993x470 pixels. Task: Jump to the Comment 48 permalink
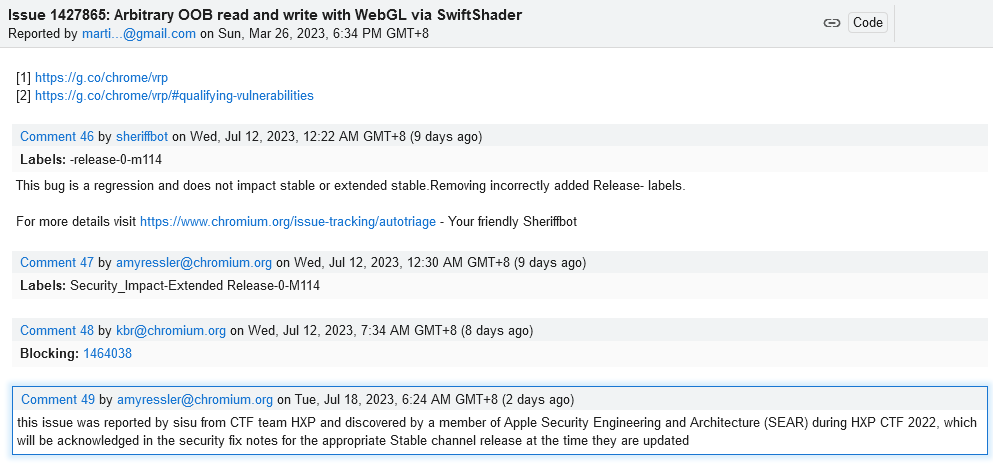pyautogui.click(x=57, y=330)
